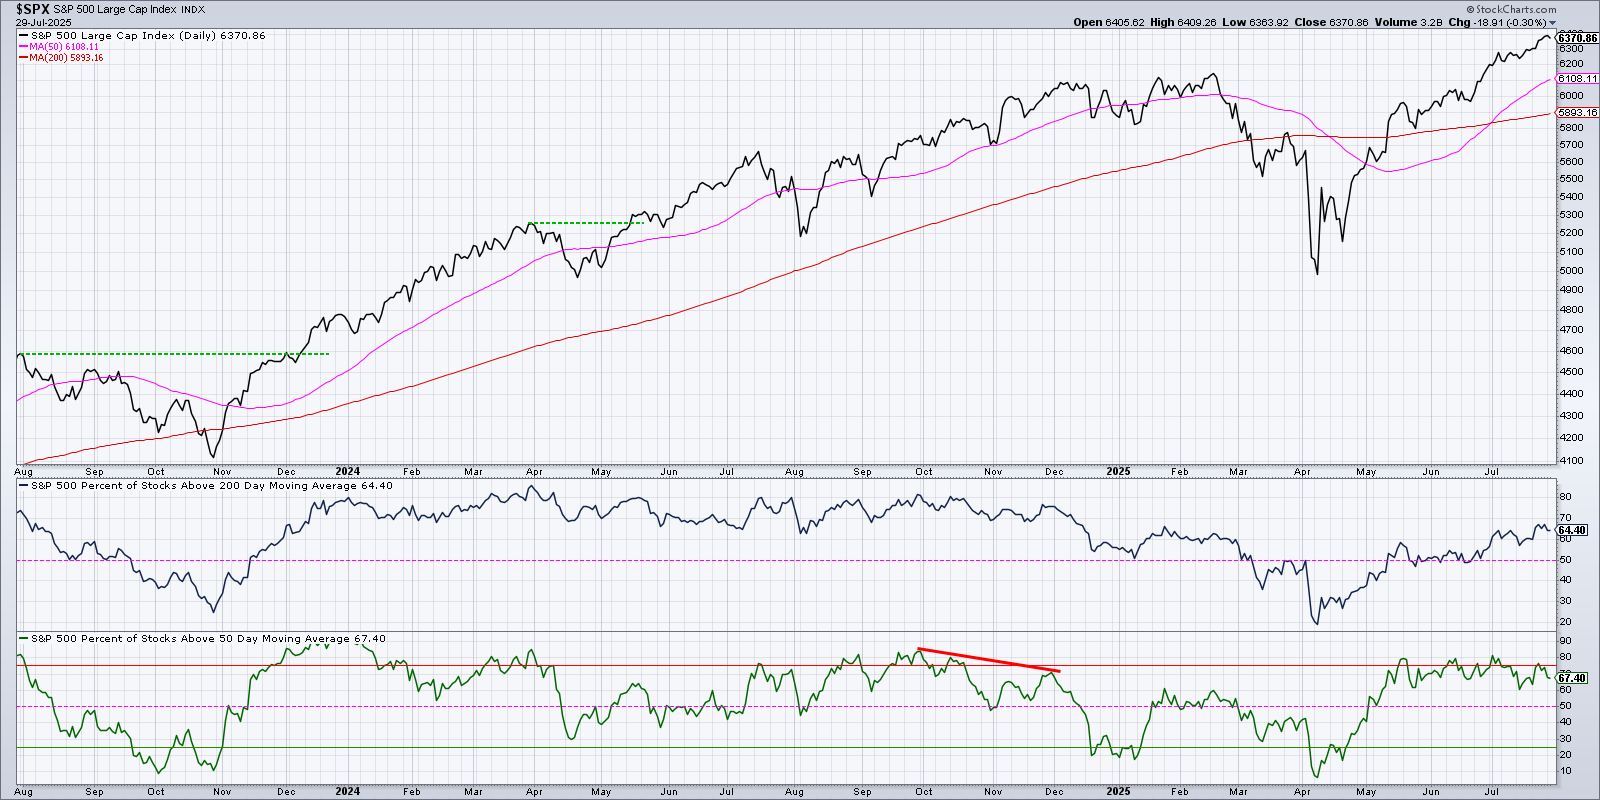Click the 6370.86 last price tag
Viewport: 1600px width, 800px height.
(1577, 38)
